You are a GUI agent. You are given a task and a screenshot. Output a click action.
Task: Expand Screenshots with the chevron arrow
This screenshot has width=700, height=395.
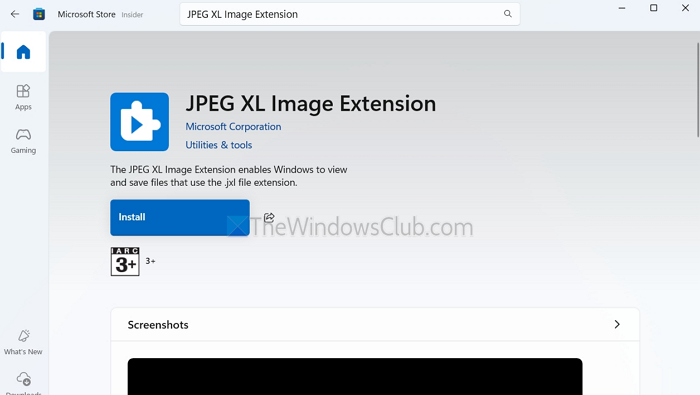pos(617,324)
